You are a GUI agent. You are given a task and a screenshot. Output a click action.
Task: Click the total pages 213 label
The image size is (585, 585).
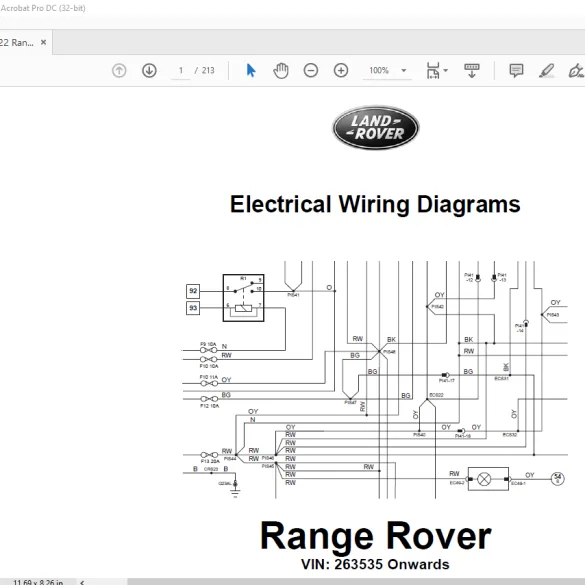click(x=208, y=71)
